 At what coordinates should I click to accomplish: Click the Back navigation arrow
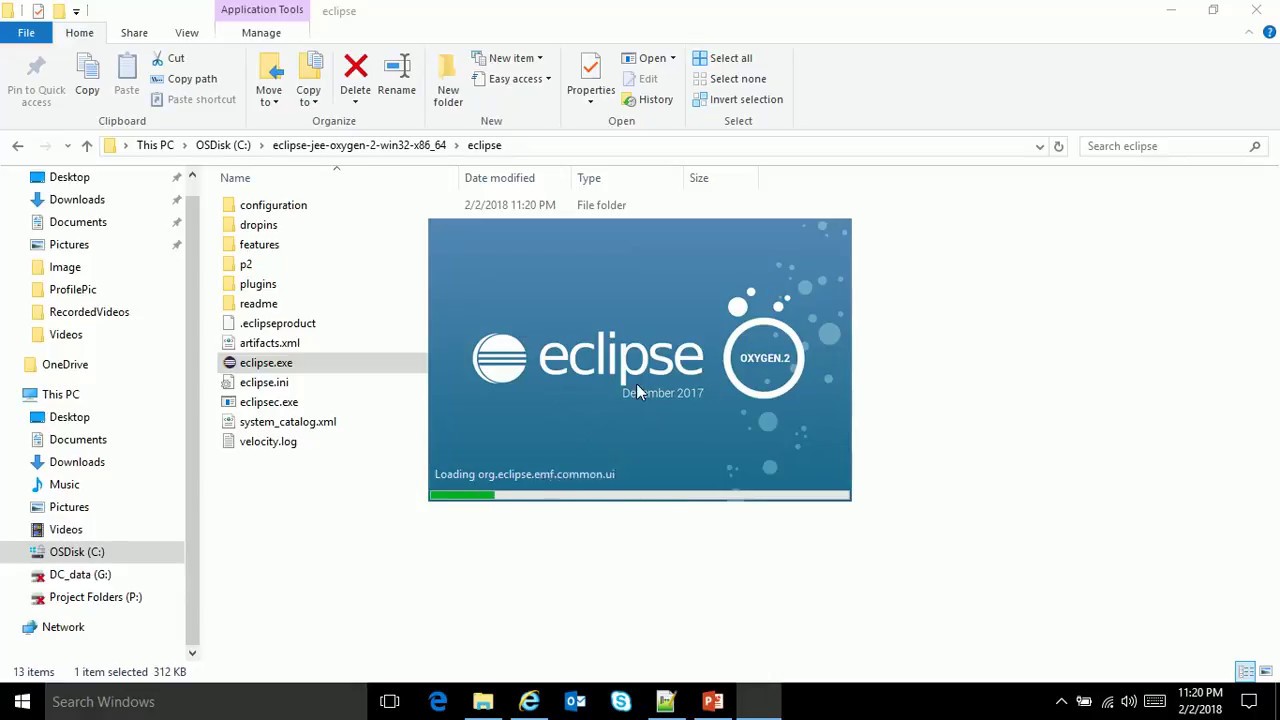coord(18,146)
